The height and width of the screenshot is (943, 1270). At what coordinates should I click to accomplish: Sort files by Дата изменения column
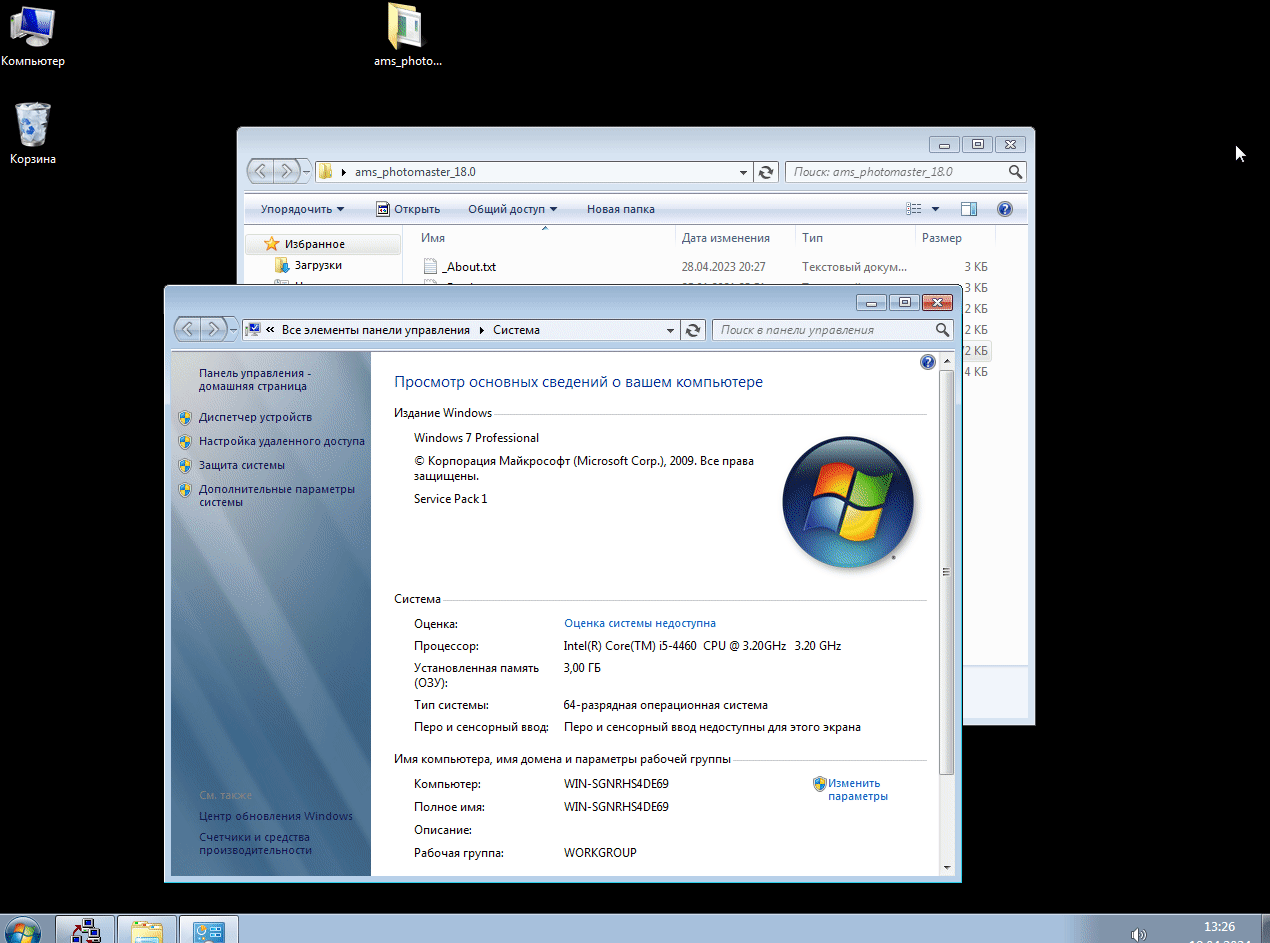coord(736,238)
